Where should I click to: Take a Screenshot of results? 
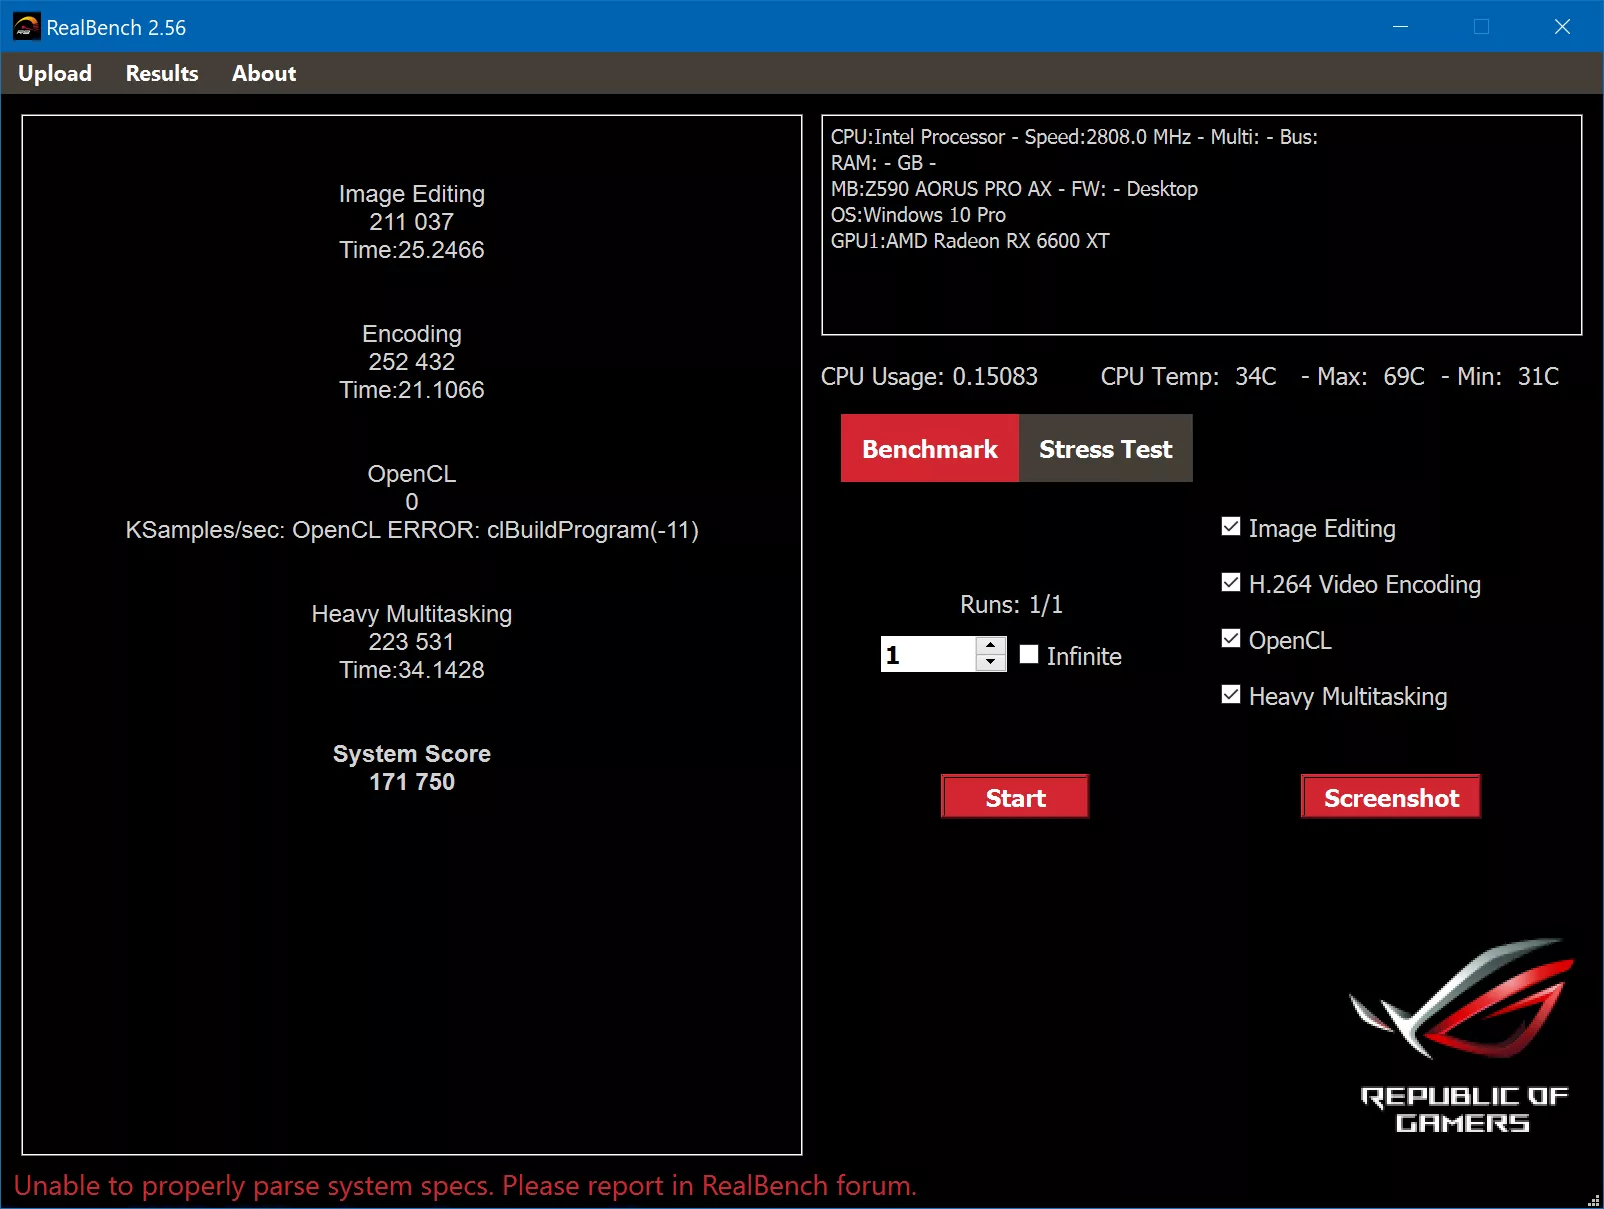coord(1391,797)
